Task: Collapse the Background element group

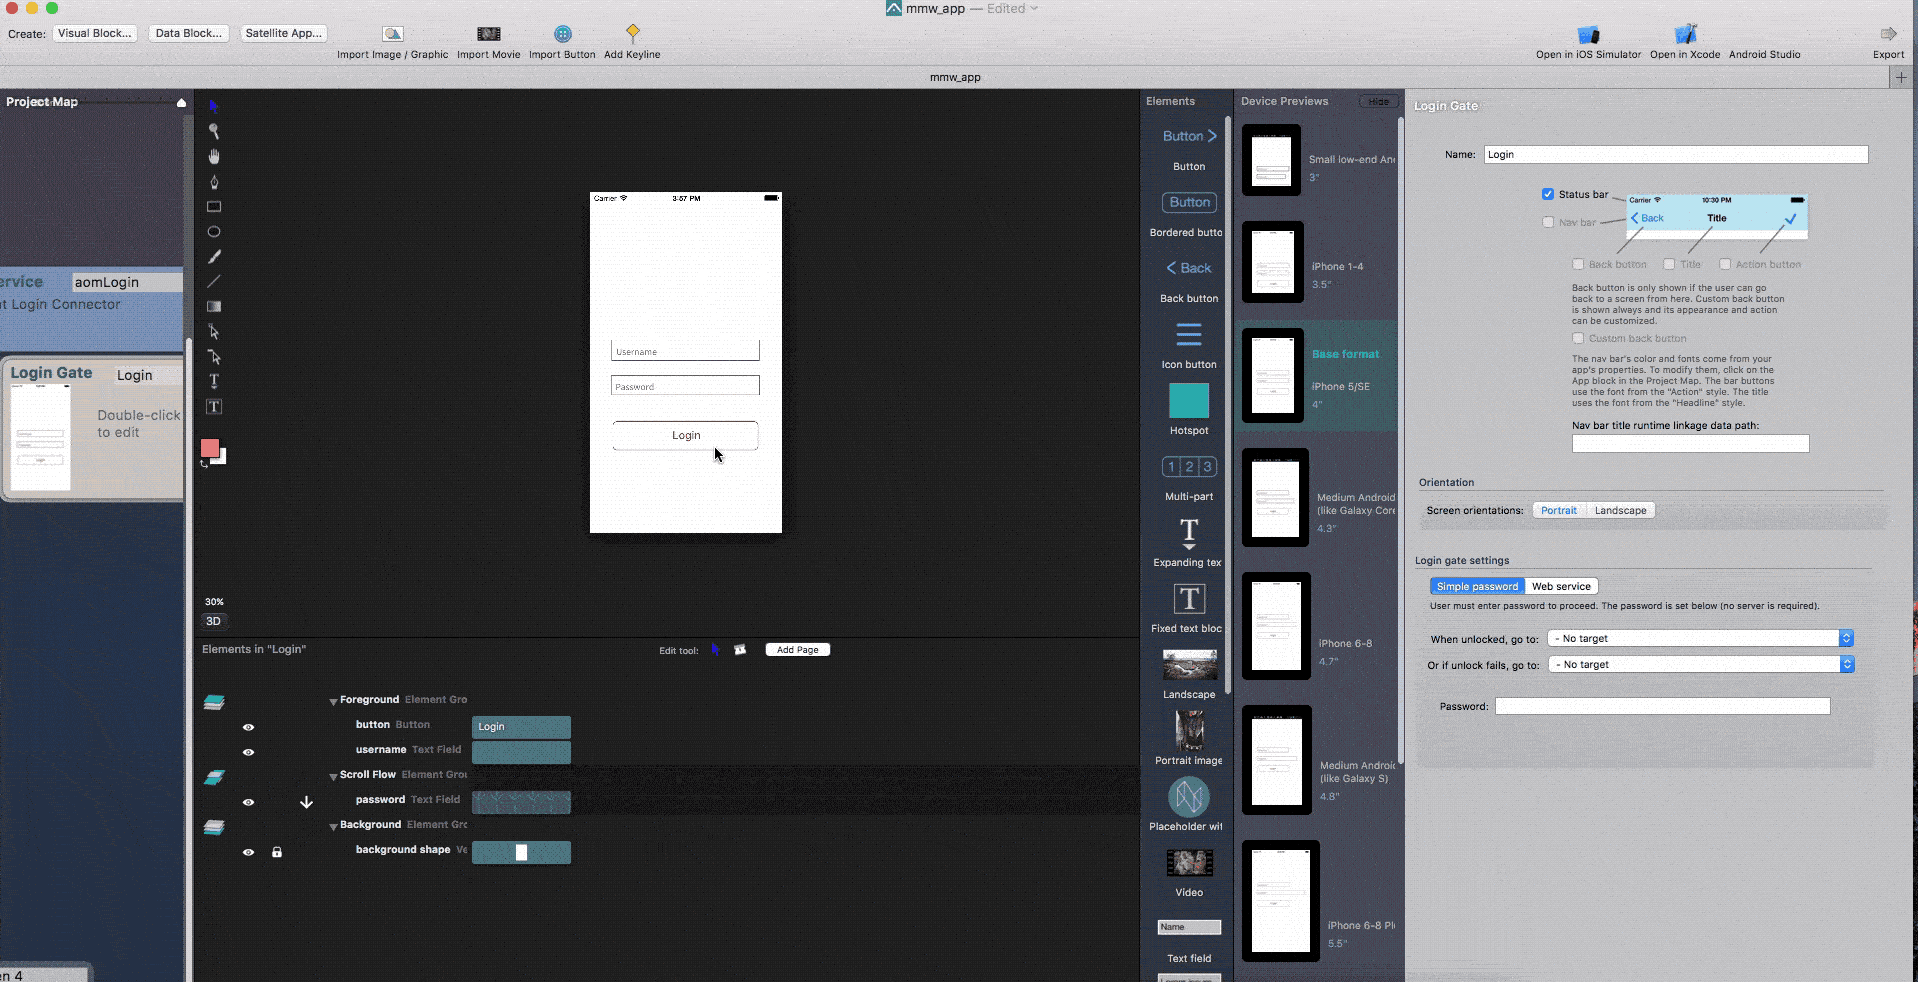Action: coord(333,826)
